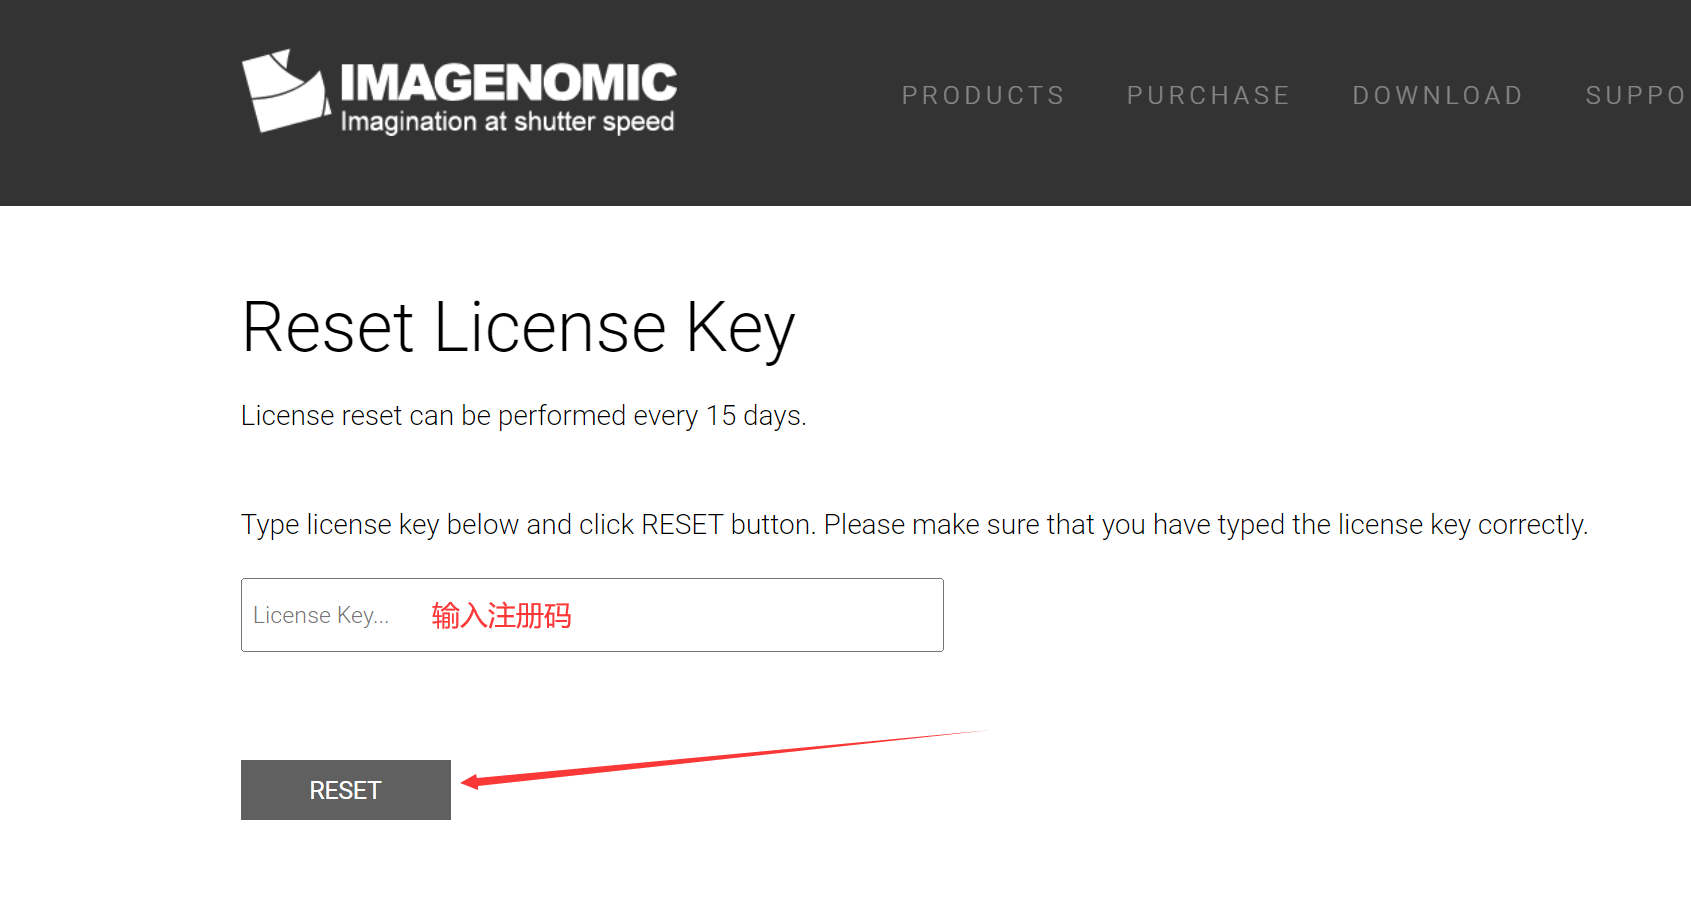Click the red Chinese annotation in the field
Screen dimensions: 1691x909
[501, 616]
